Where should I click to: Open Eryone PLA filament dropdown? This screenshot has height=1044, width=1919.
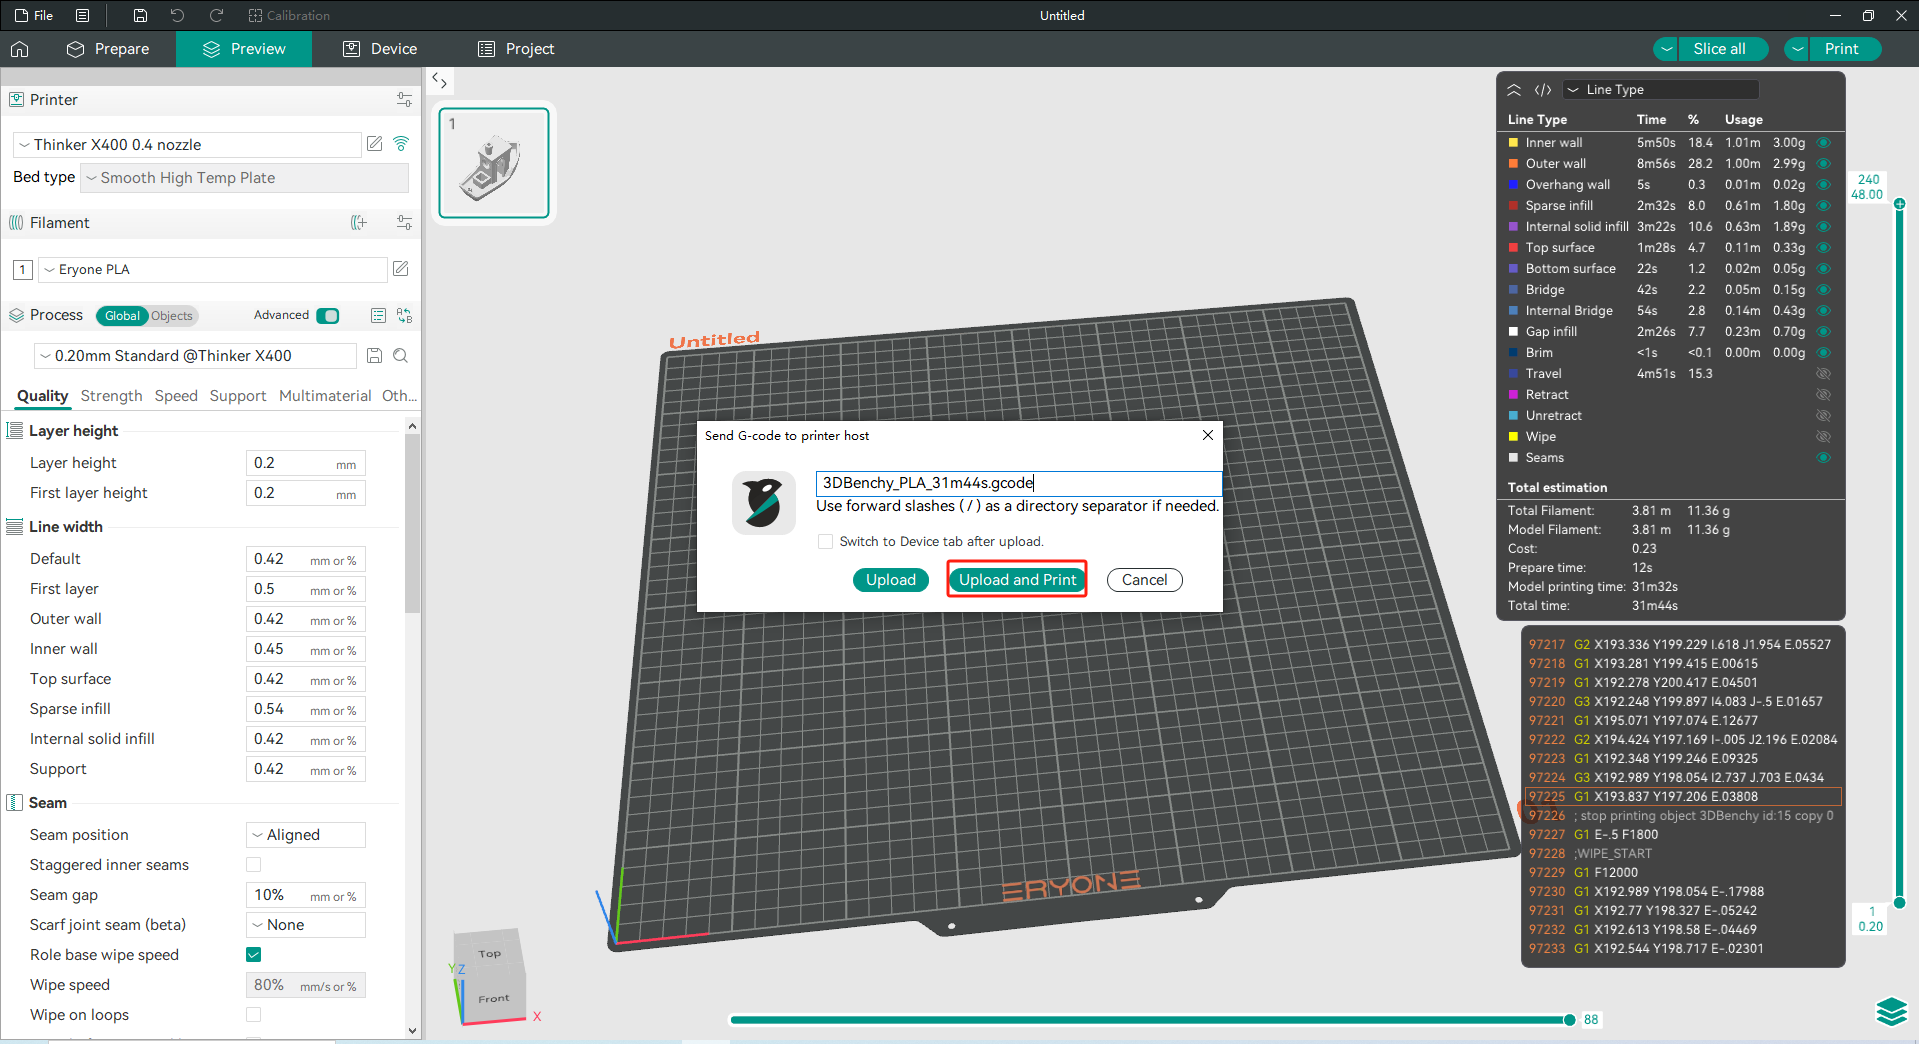[212, 270]
